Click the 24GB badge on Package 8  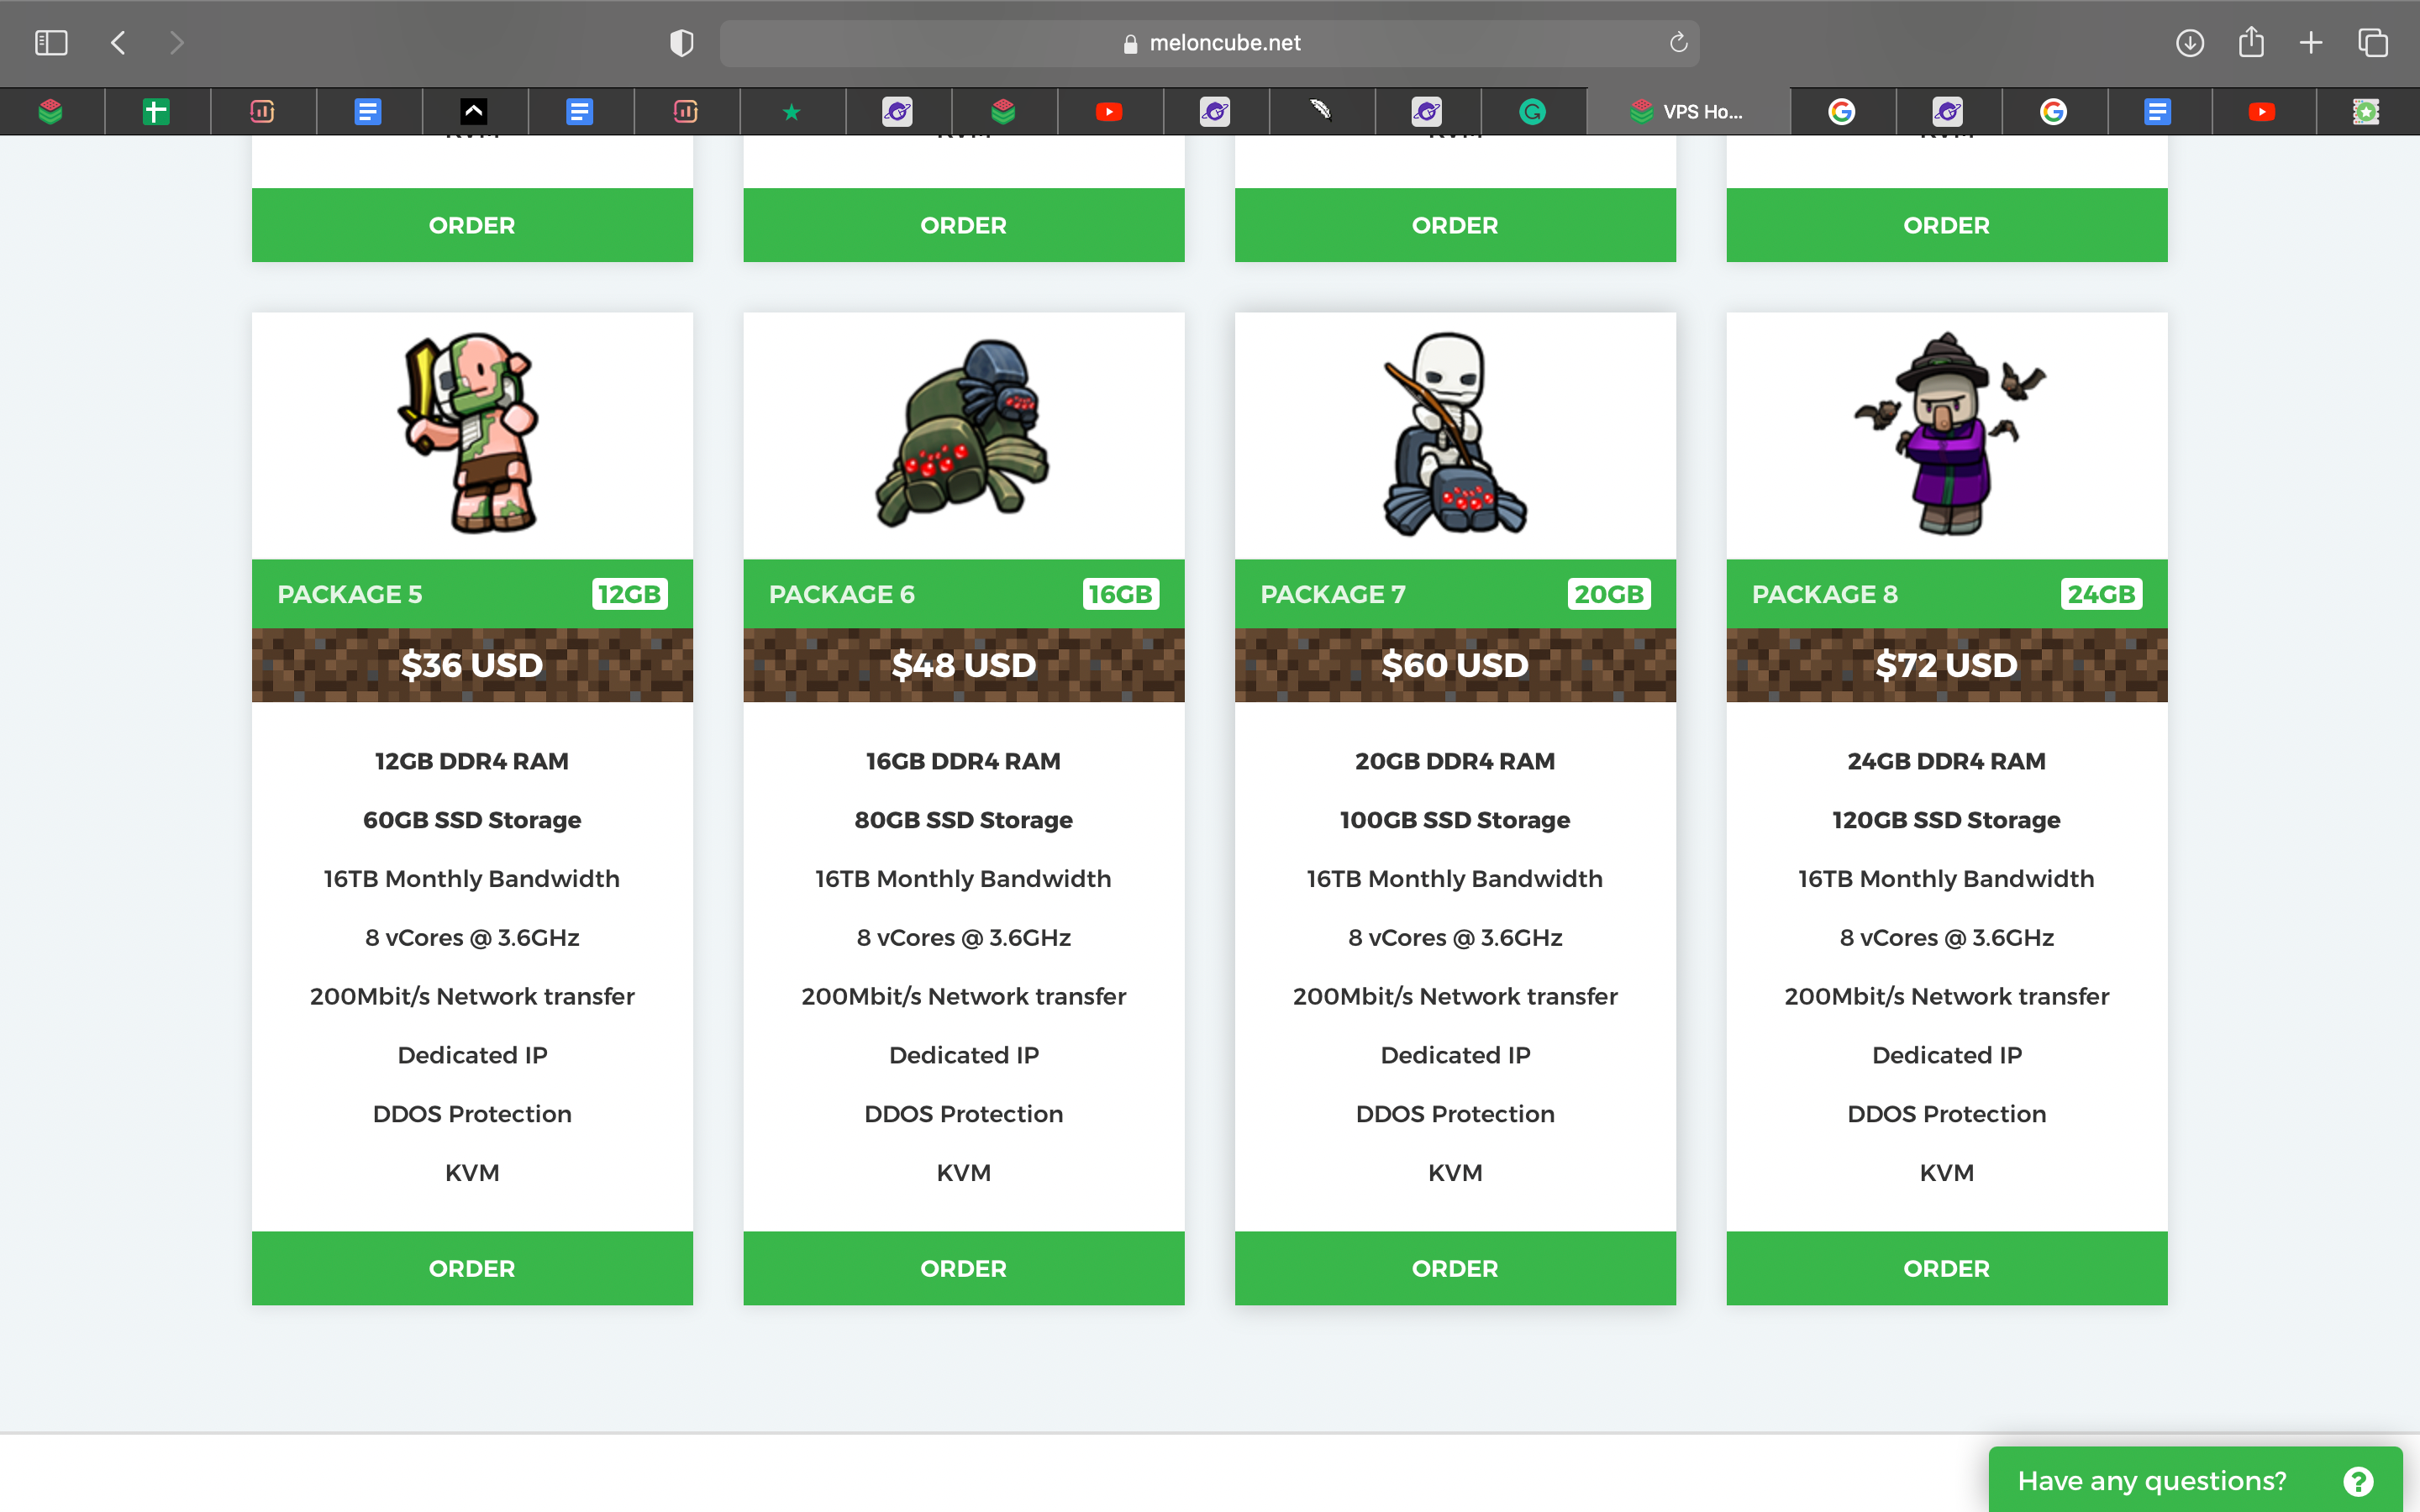click(x=2101, y=594)
